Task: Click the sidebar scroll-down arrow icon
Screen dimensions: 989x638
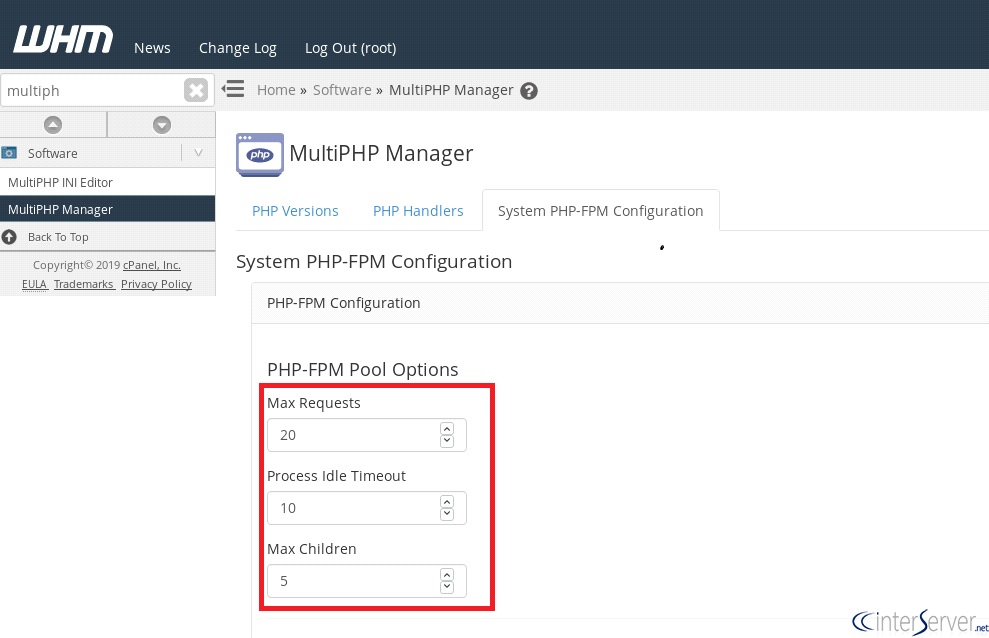Action: tap(162, 125)
